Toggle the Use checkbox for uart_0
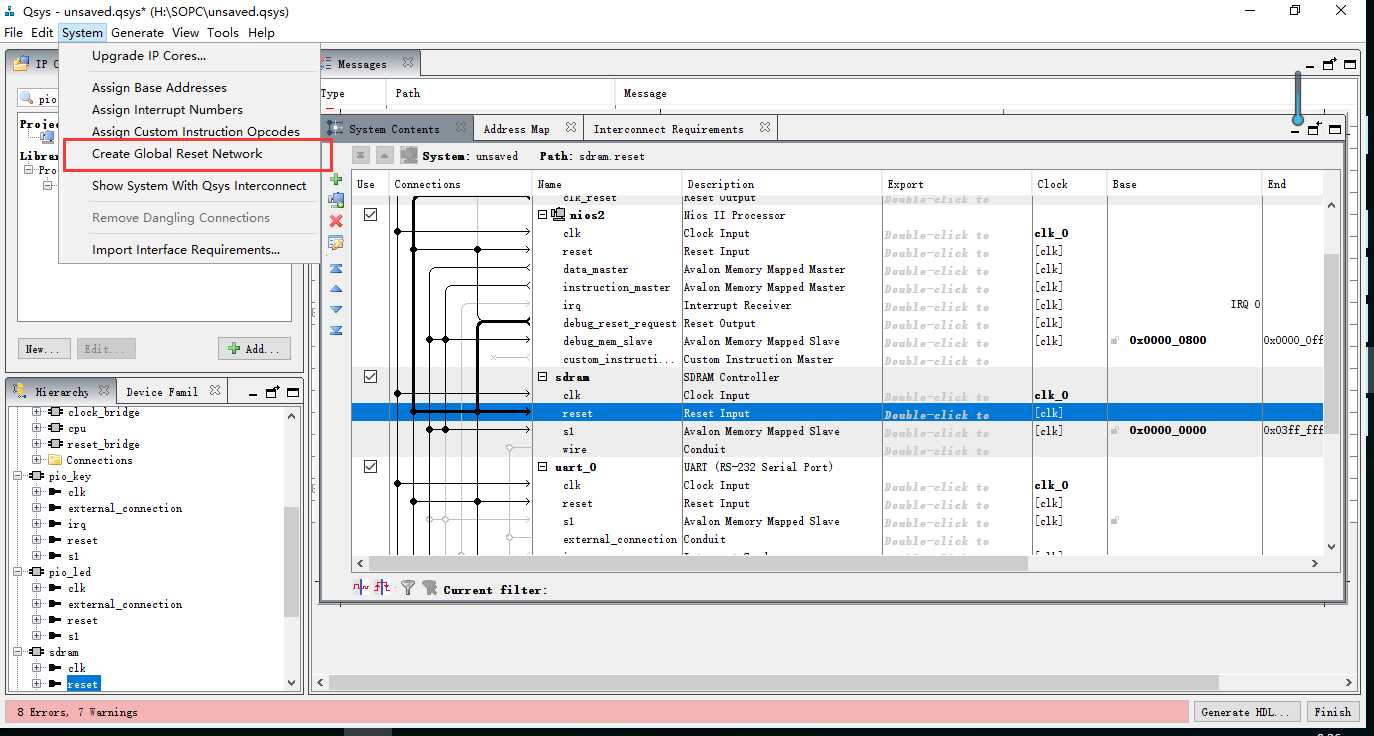 click(x=370, y=467)
